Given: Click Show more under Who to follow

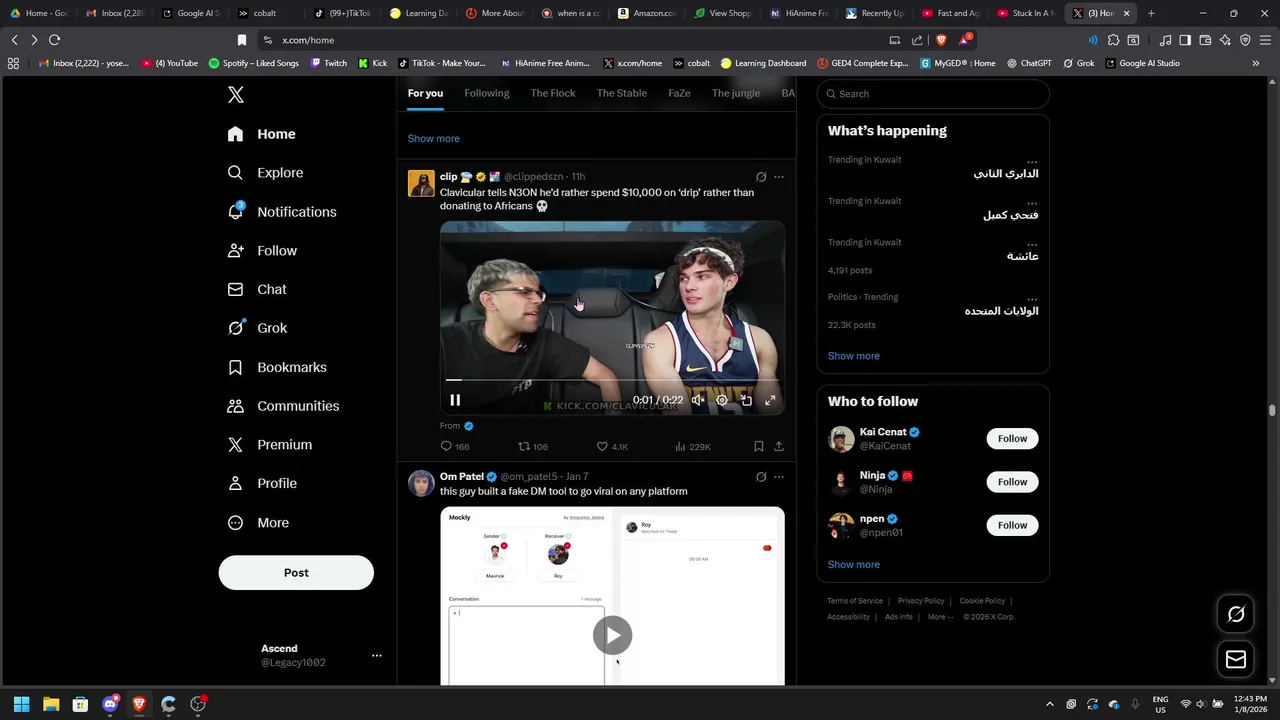Looking at the screenshot, I should click(x=854, y=565).
